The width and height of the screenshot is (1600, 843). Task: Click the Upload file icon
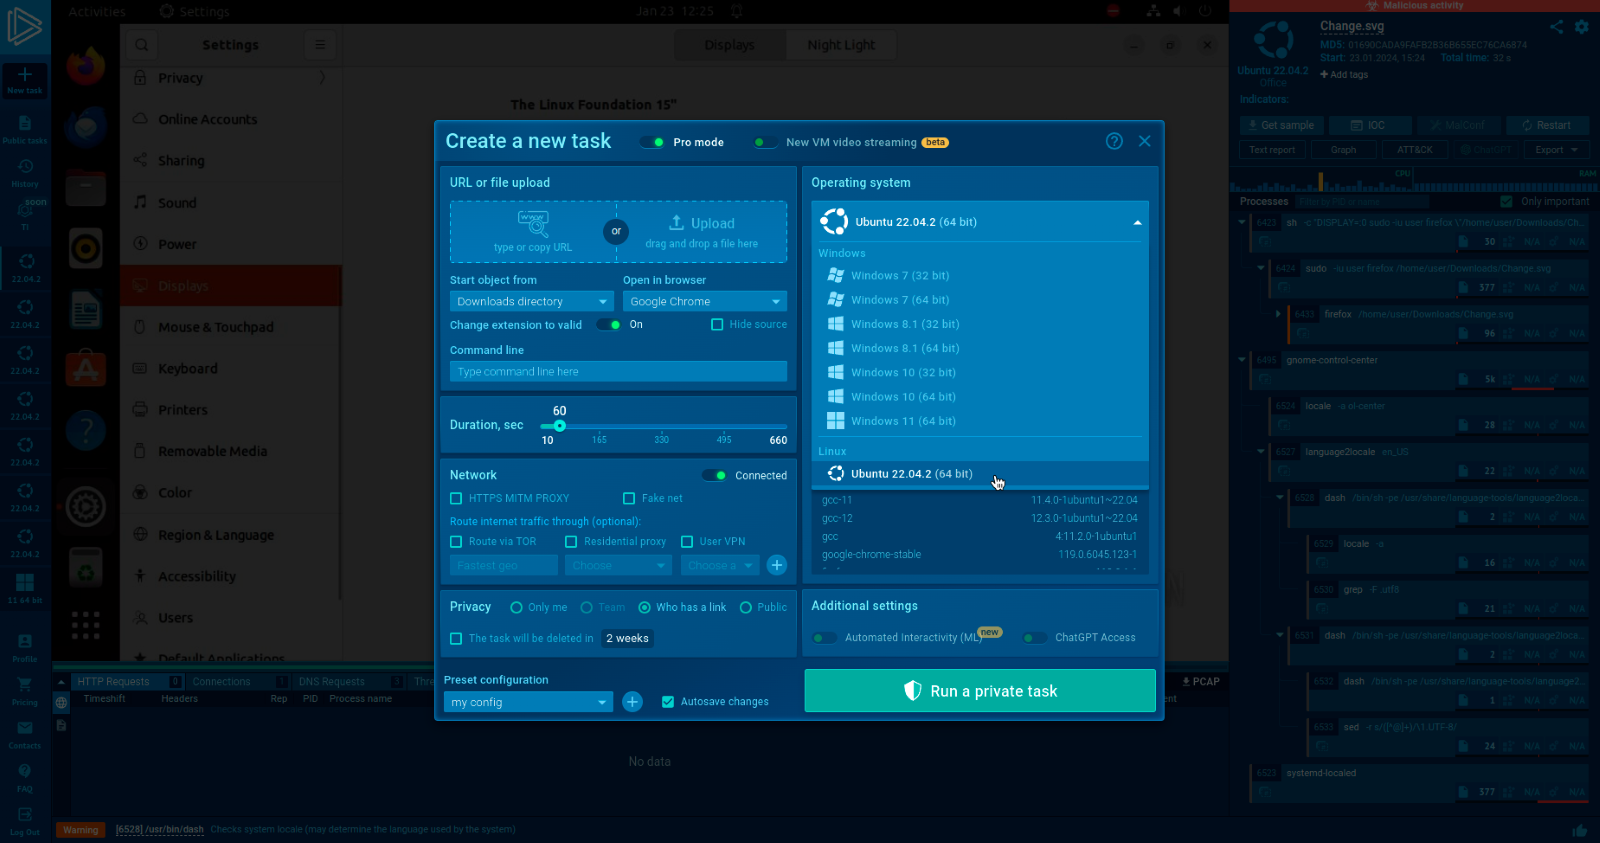pyautogui.click(x=677, y=222)
